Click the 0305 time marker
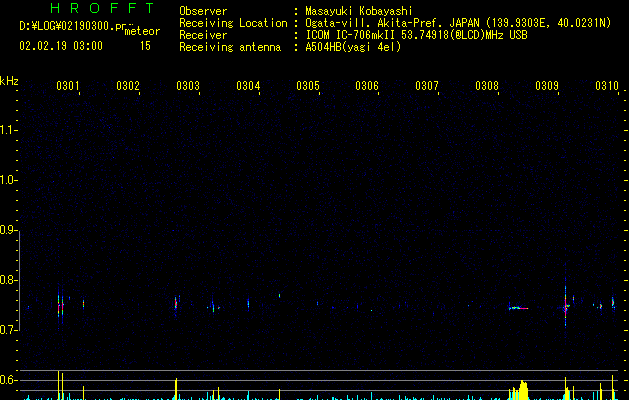 coord(308,86)
